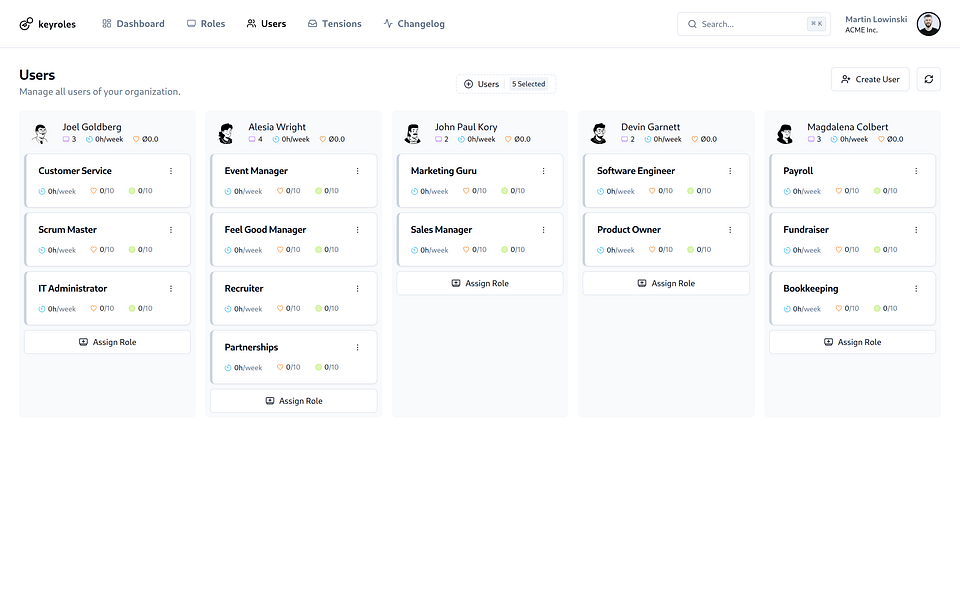Open the Changelog page

pos(414,24)
